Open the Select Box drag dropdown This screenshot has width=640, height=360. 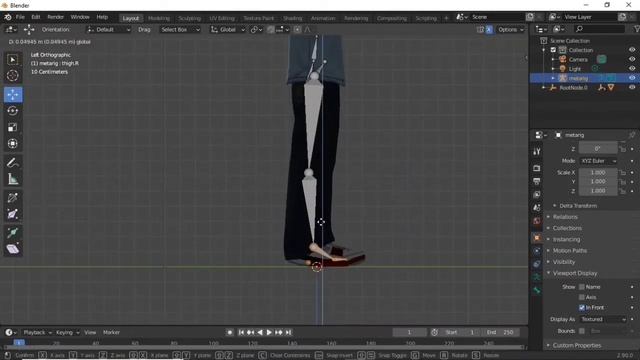point(180,29)
